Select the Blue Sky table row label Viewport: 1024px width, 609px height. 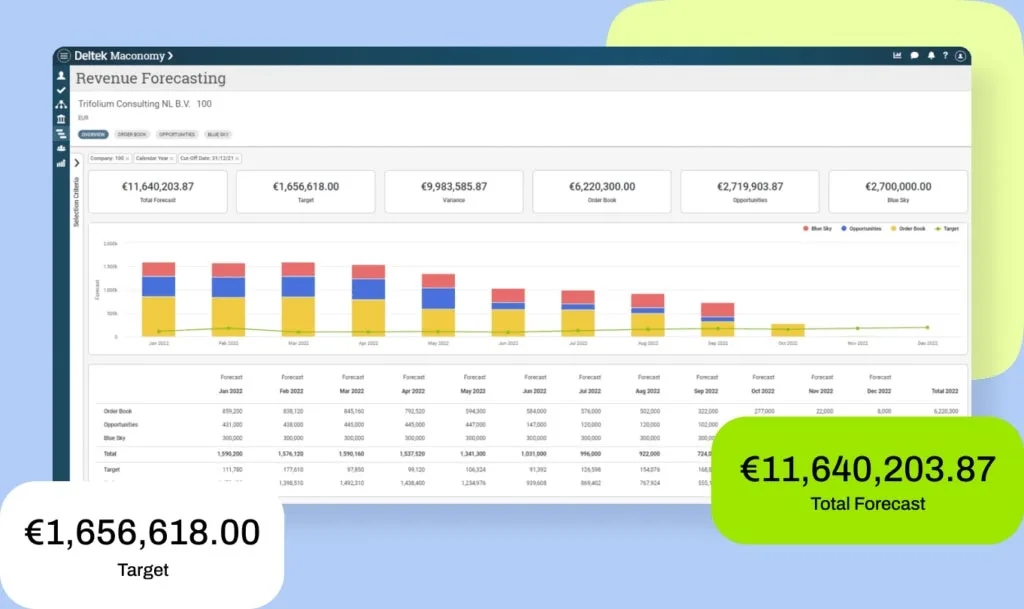pos(114,438)
